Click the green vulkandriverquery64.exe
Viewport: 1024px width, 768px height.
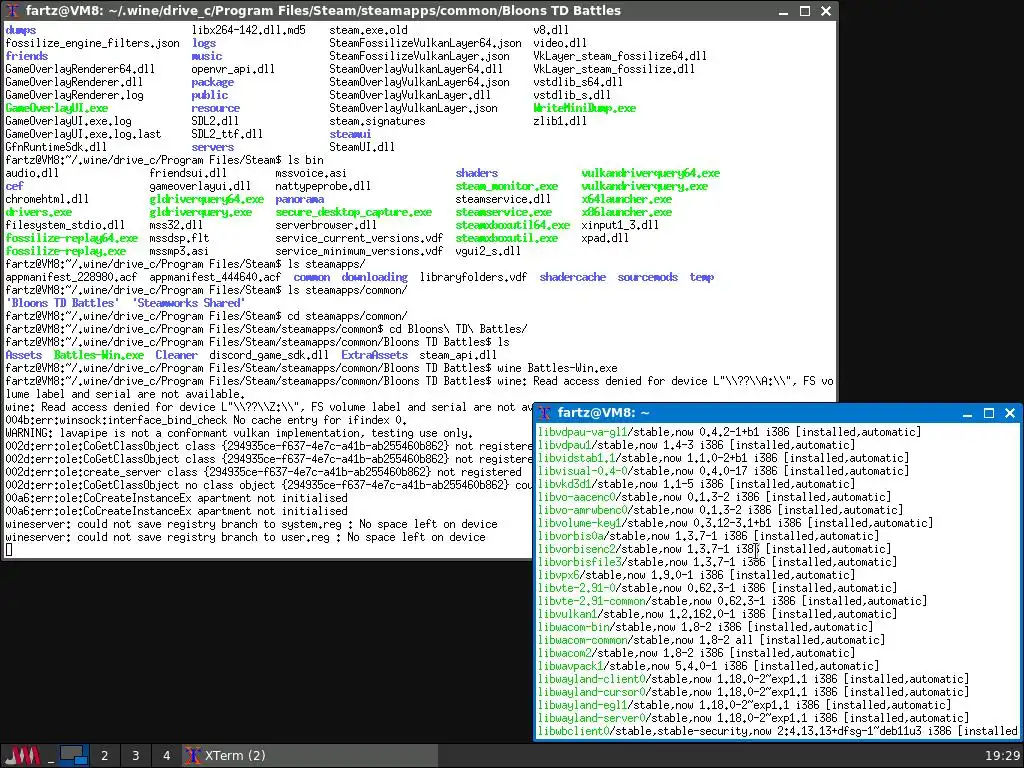tap(650, 173)
